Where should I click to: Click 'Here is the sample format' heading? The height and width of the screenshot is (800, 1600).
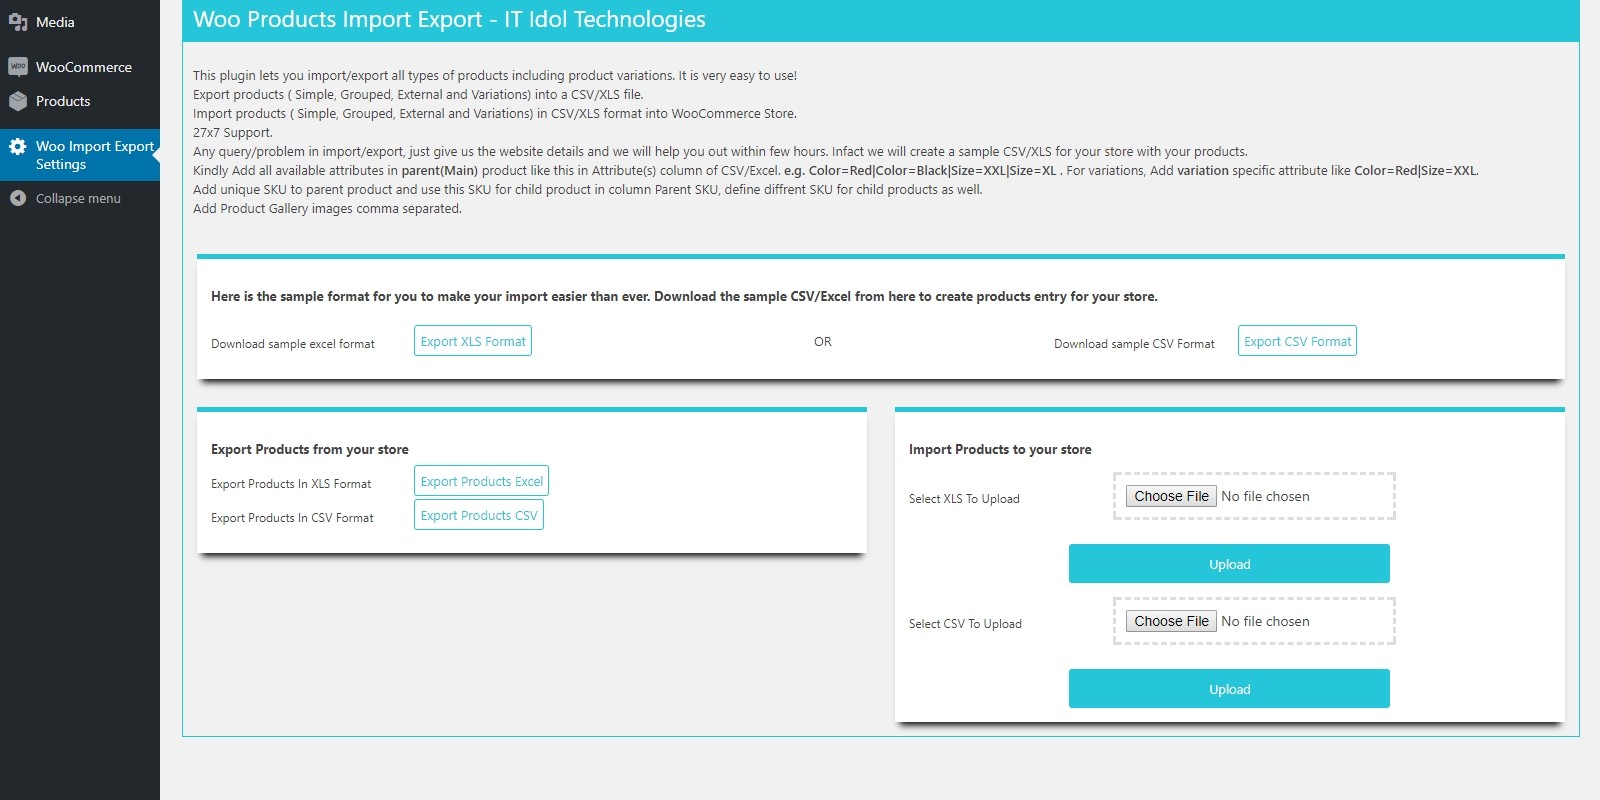coord(684,297)
